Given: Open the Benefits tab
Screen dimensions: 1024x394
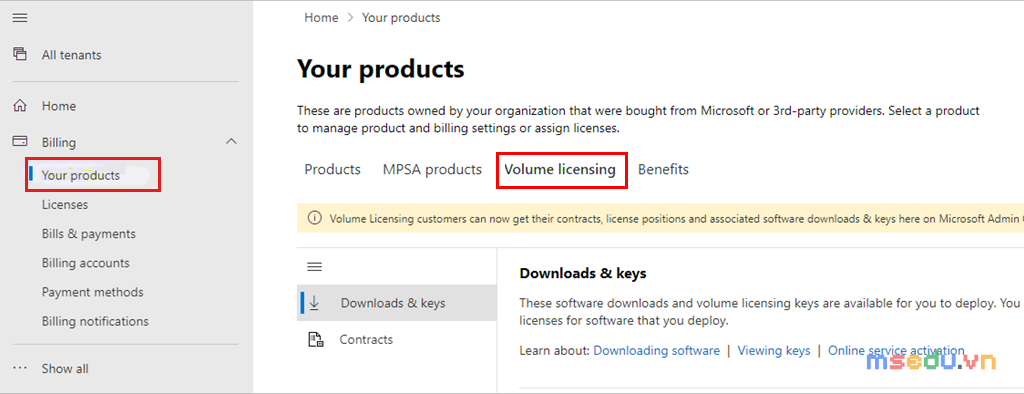Looking at the screenshot, I should 664,169.
